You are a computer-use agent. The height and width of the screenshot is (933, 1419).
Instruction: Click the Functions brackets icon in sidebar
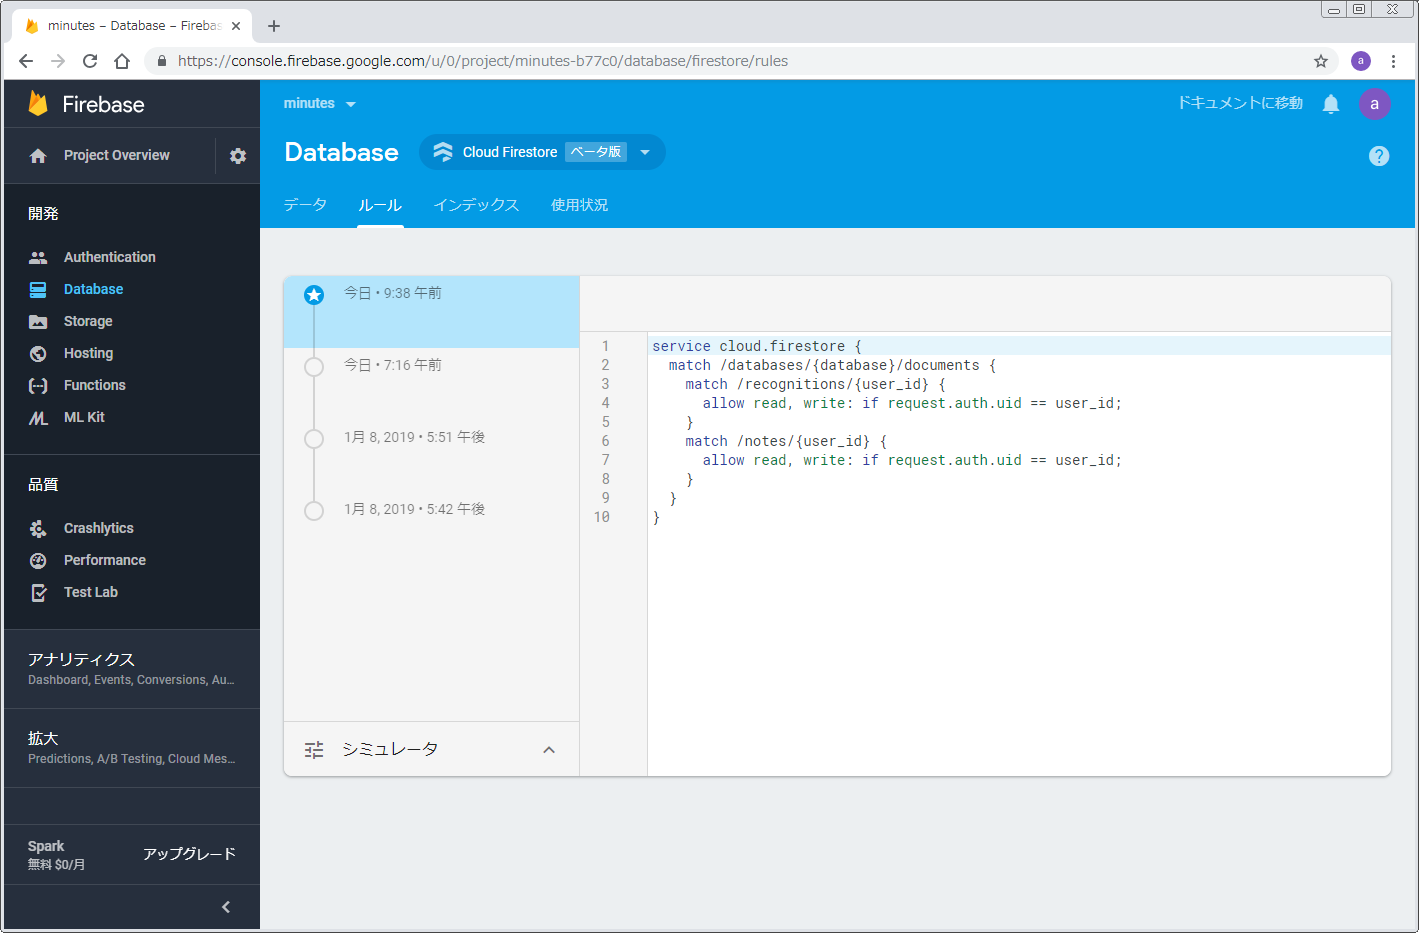(38, 385)
